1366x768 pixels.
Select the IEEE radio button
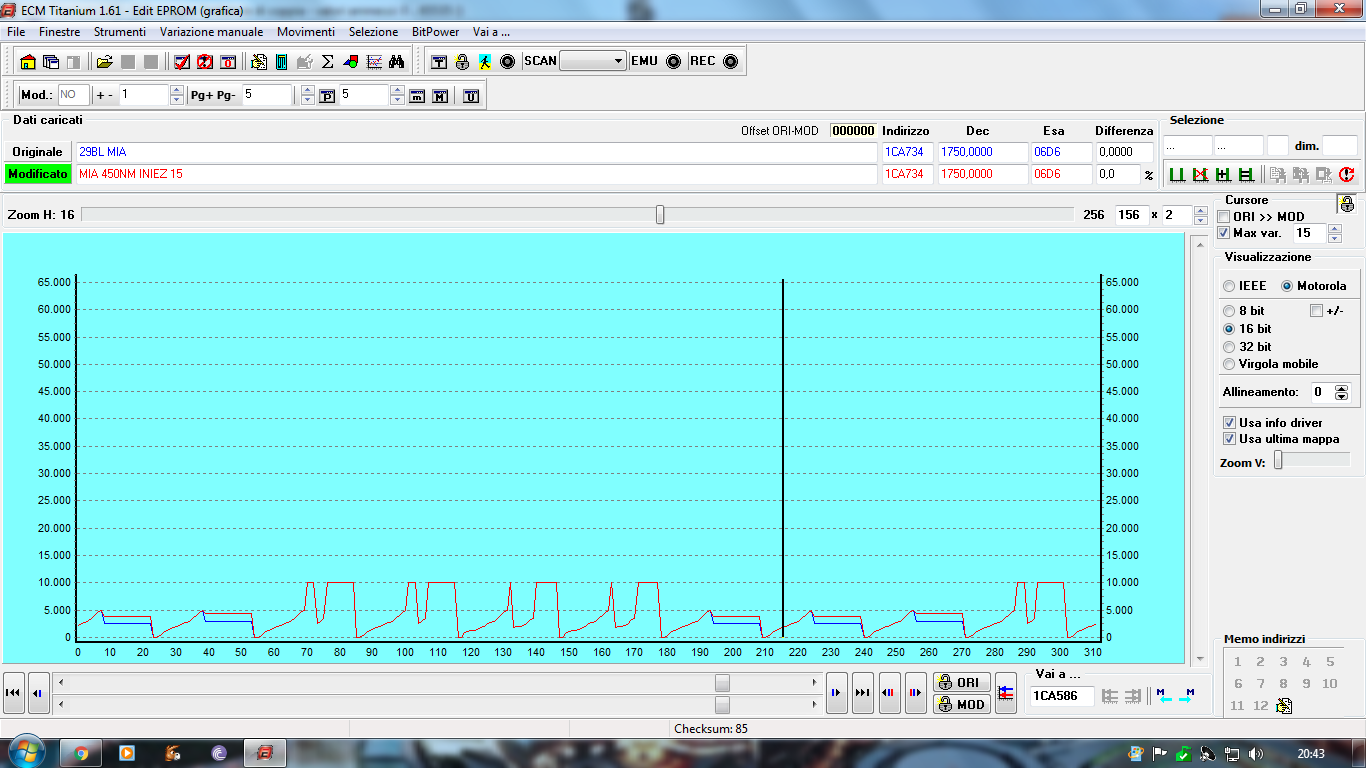1229,286
